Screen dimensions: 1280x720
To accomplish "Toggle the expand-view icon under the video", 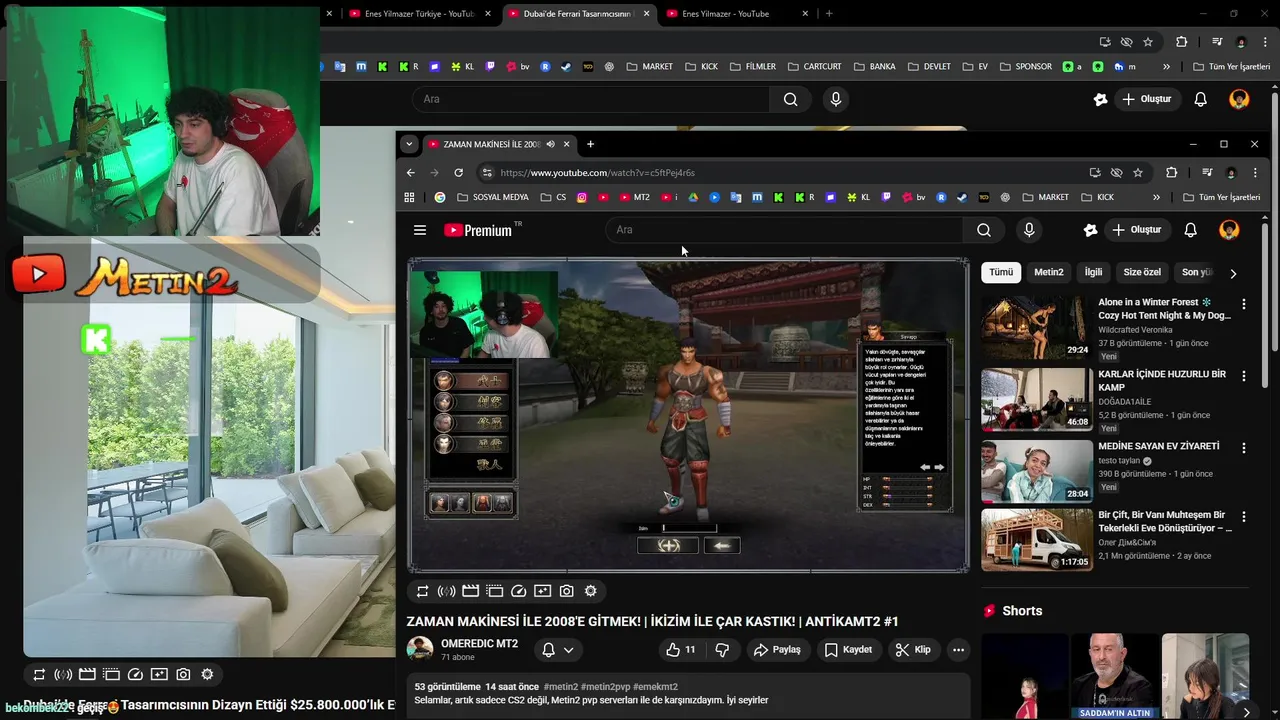I will [495, 591].
